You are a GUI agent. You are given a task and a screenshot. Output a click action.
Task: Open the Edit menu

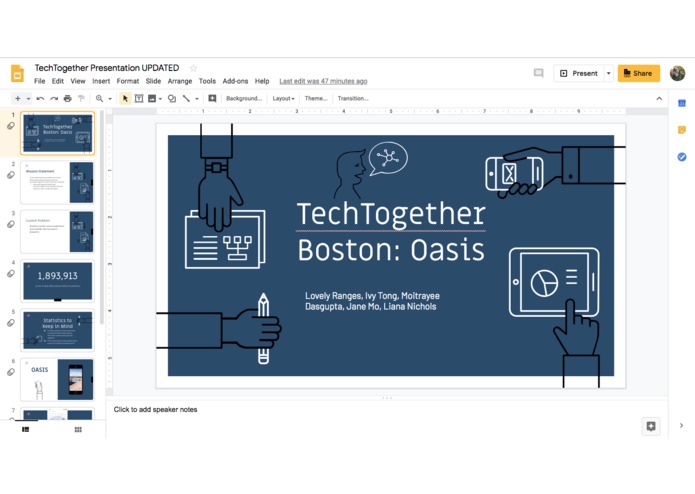coord(58,81)
